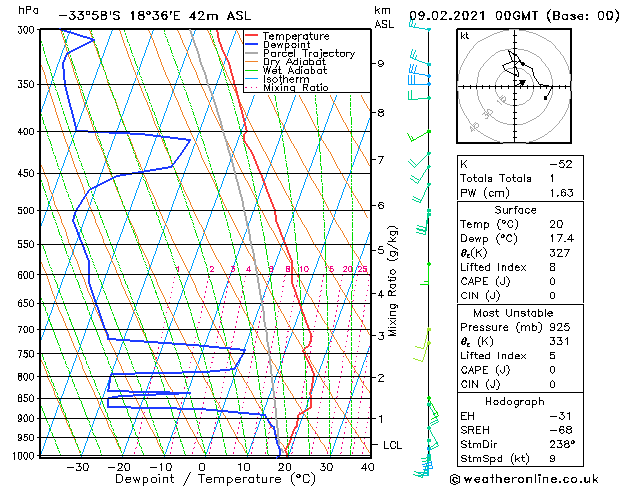Click the weatheronline.co.uk copyright text
629x486 pixels.
(524, 479)
